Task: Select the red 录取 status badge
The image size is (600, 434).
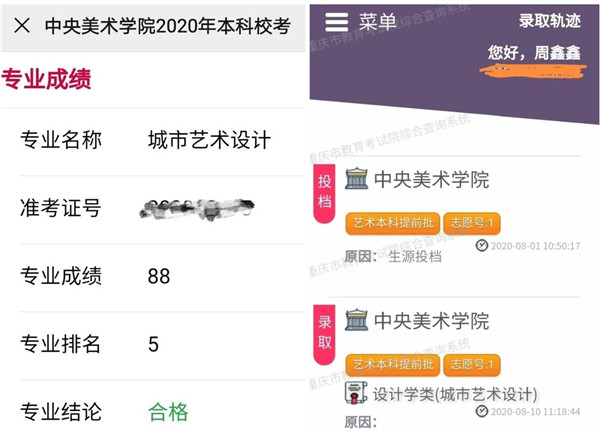Action: click(x=324, y=333)
